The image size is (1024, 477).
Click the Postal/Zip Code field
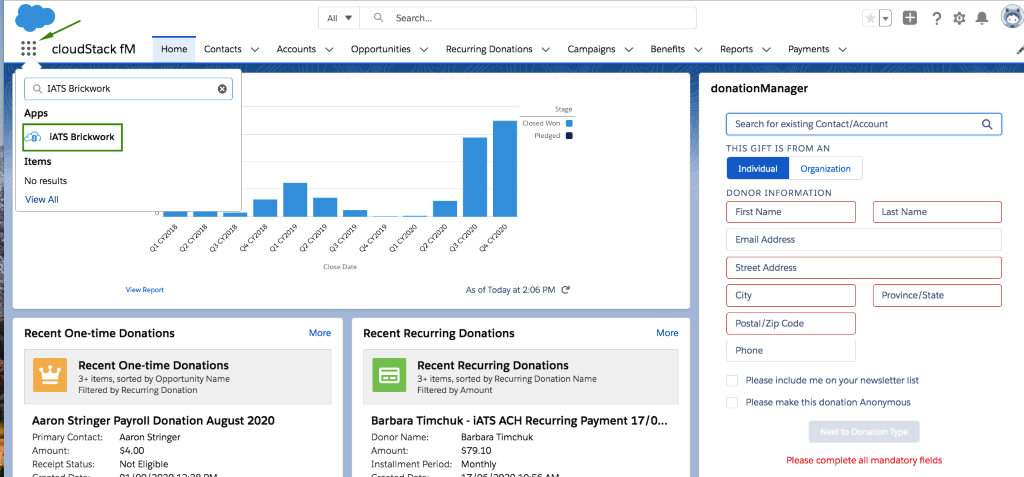(791, 323)
